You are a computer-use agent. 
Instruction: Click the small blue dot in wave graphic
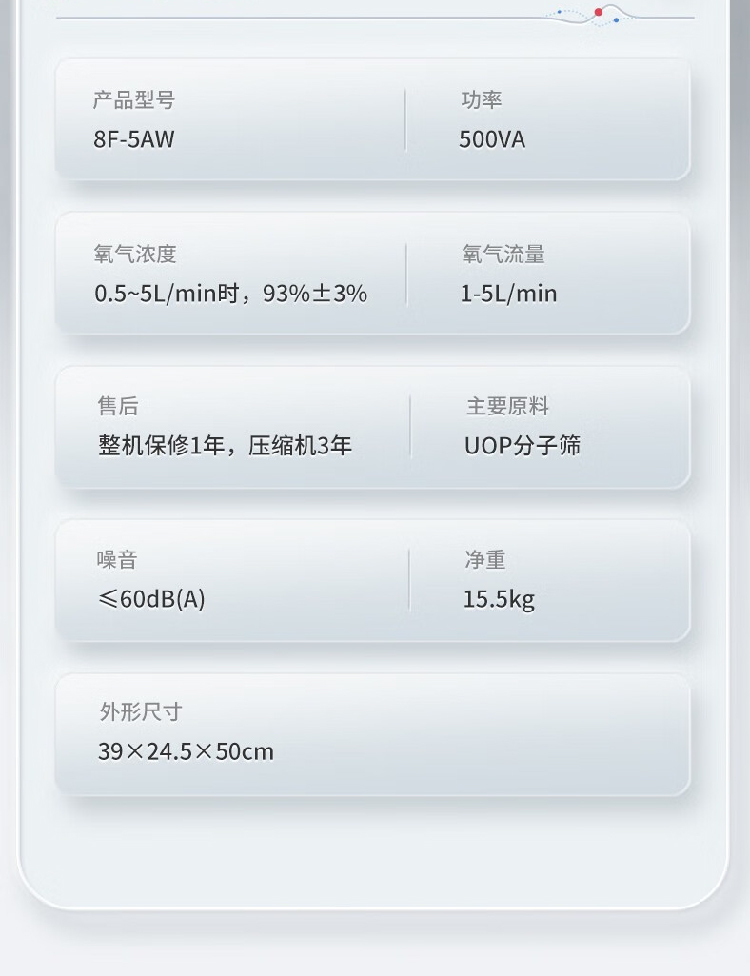pyautogui.click(x=617, y=20)
